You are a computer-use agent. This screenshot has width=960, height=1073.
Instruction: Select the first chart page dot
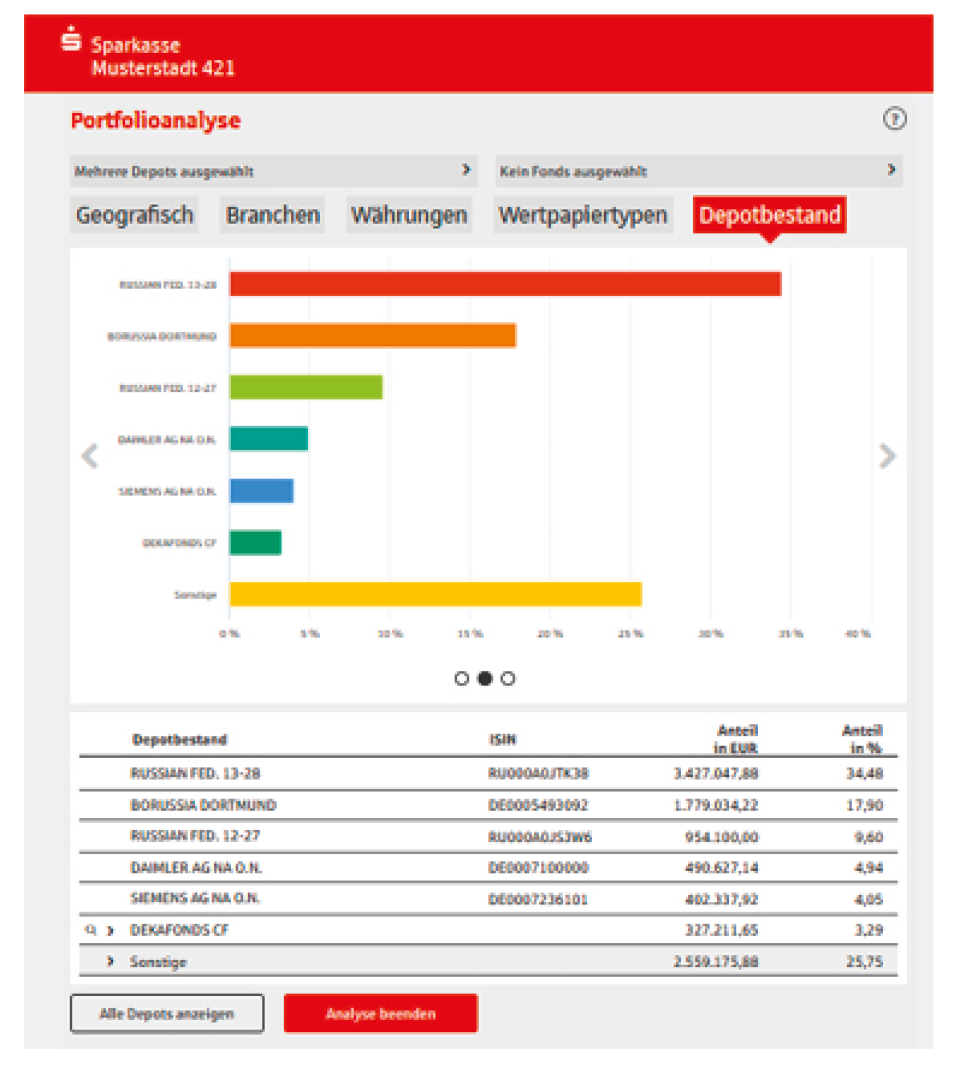462,678
